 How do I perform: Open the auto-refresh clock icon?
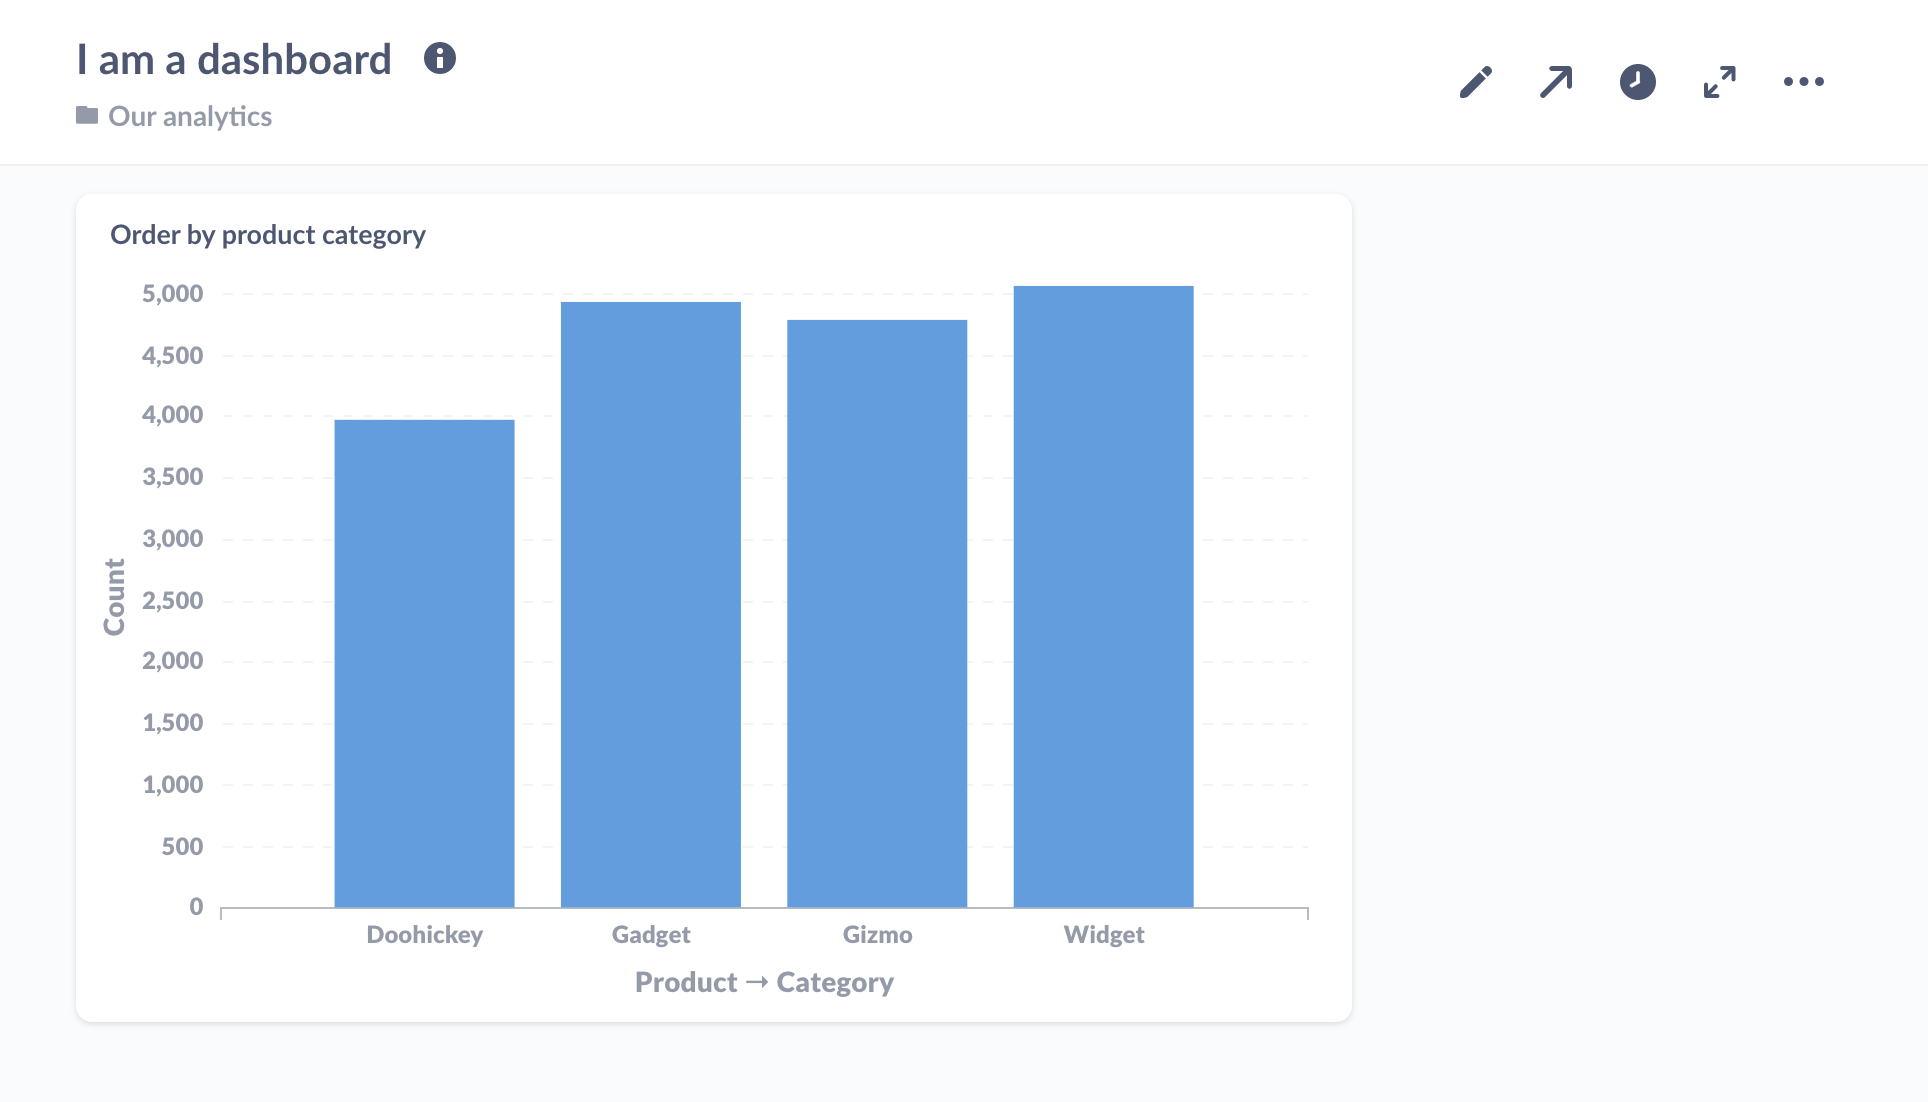click(1637, 82)
